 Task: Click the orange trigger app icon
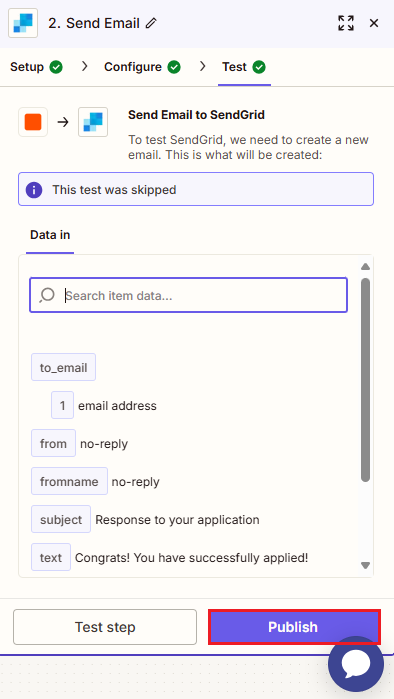[33, 122]
